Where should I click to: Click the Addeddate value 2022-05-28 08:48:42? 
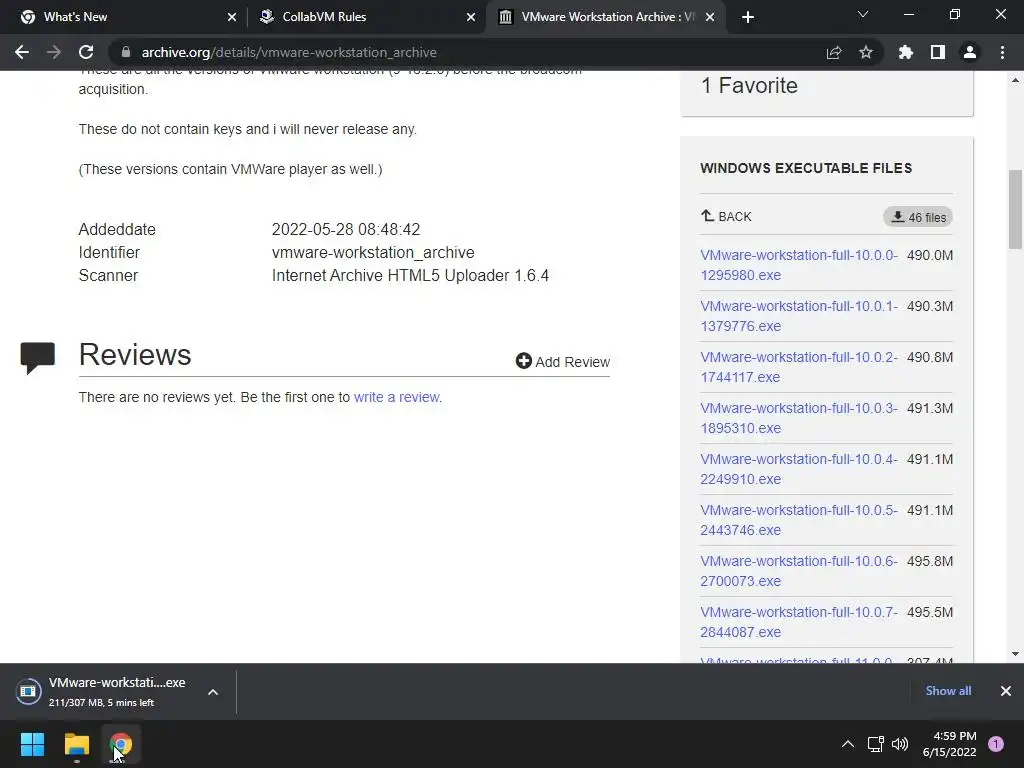pyautogui.click(x=345, y=229)
